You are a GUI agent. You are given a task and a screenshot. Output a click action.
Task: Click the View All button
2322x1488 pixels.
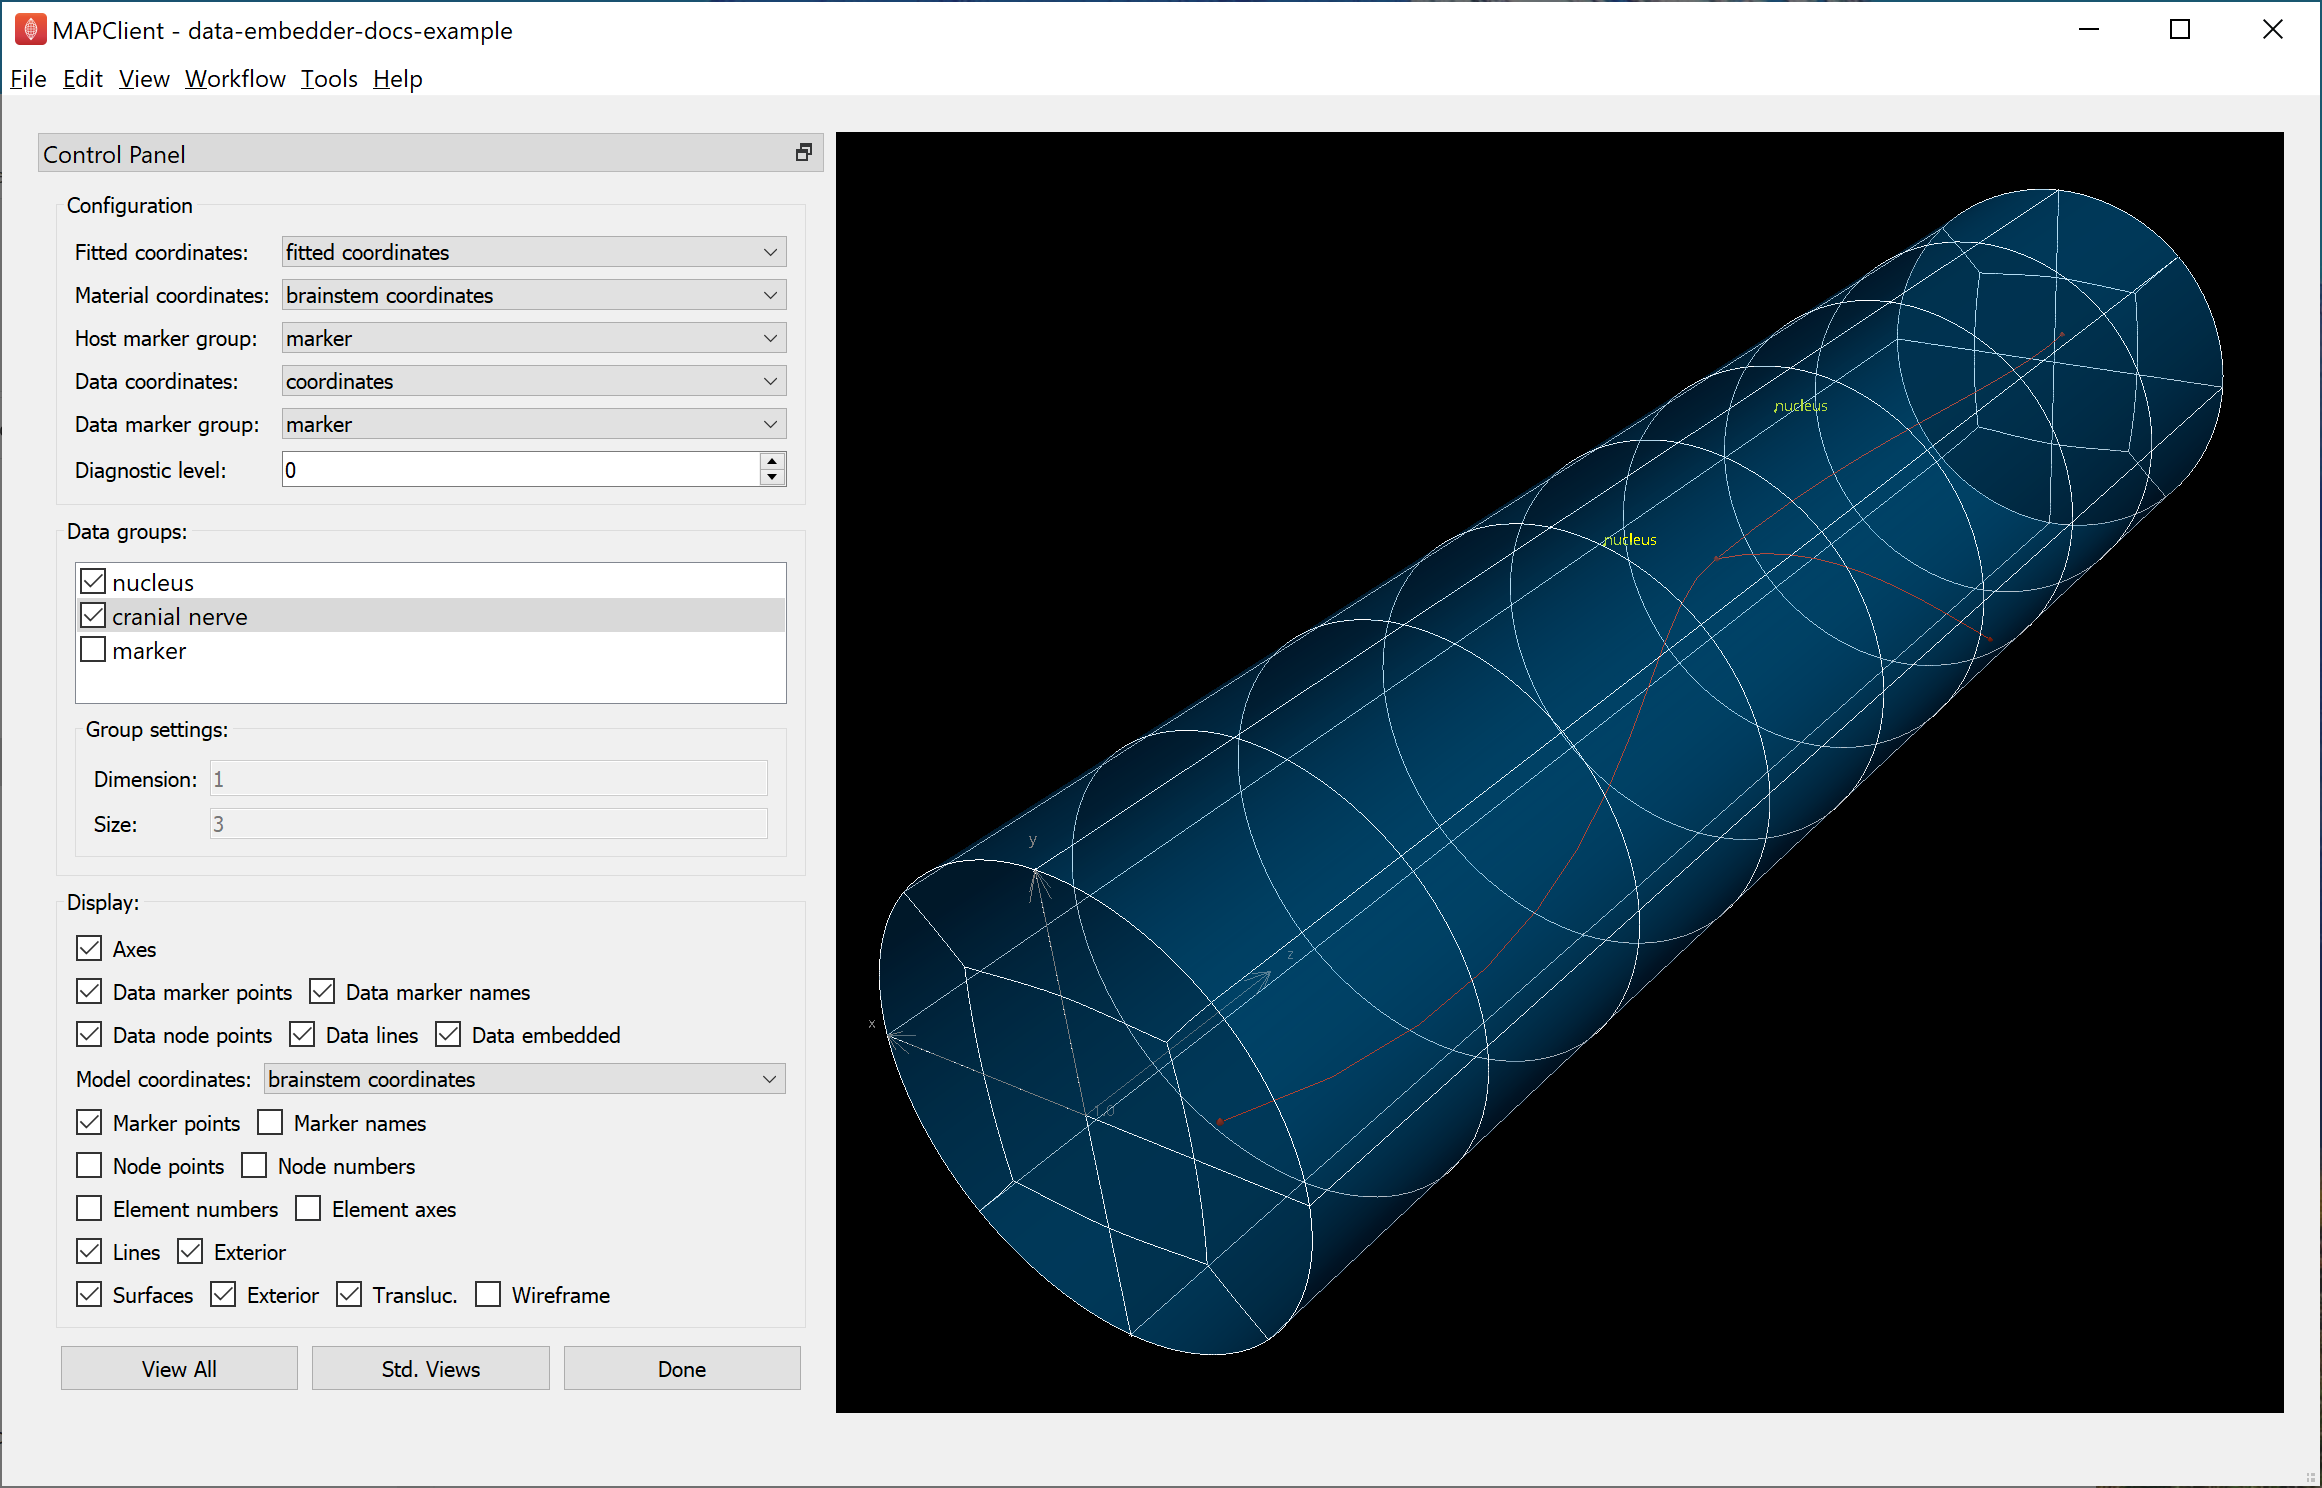coord(179,1368)
